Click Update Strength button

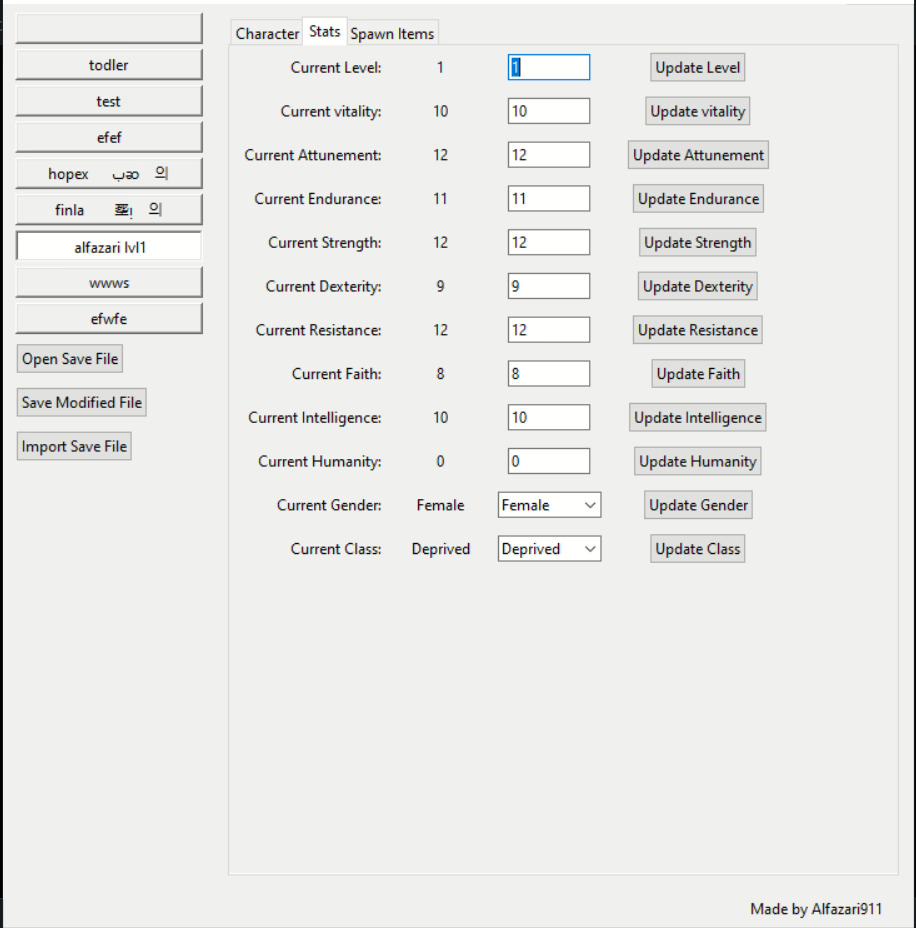[698, 243]
